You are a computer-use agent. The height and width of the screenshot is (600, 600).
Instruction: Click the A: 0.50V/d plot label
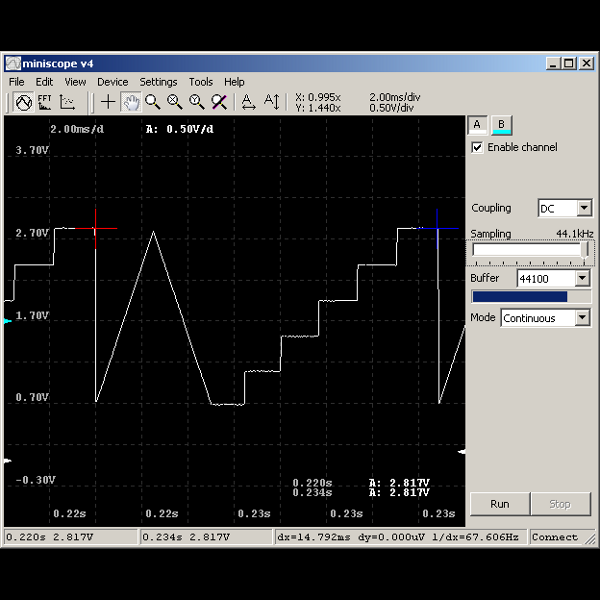click(x=179, y=129)
